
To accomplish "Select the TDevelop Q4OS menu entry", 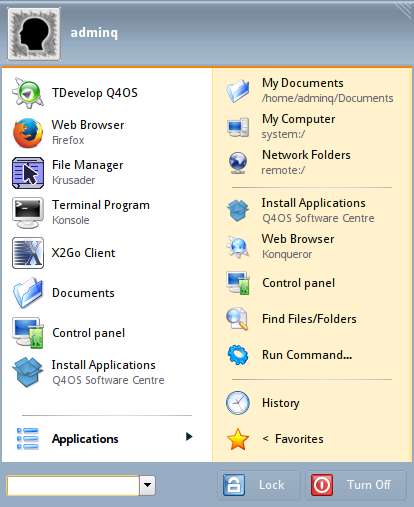I will pos(107,93).
